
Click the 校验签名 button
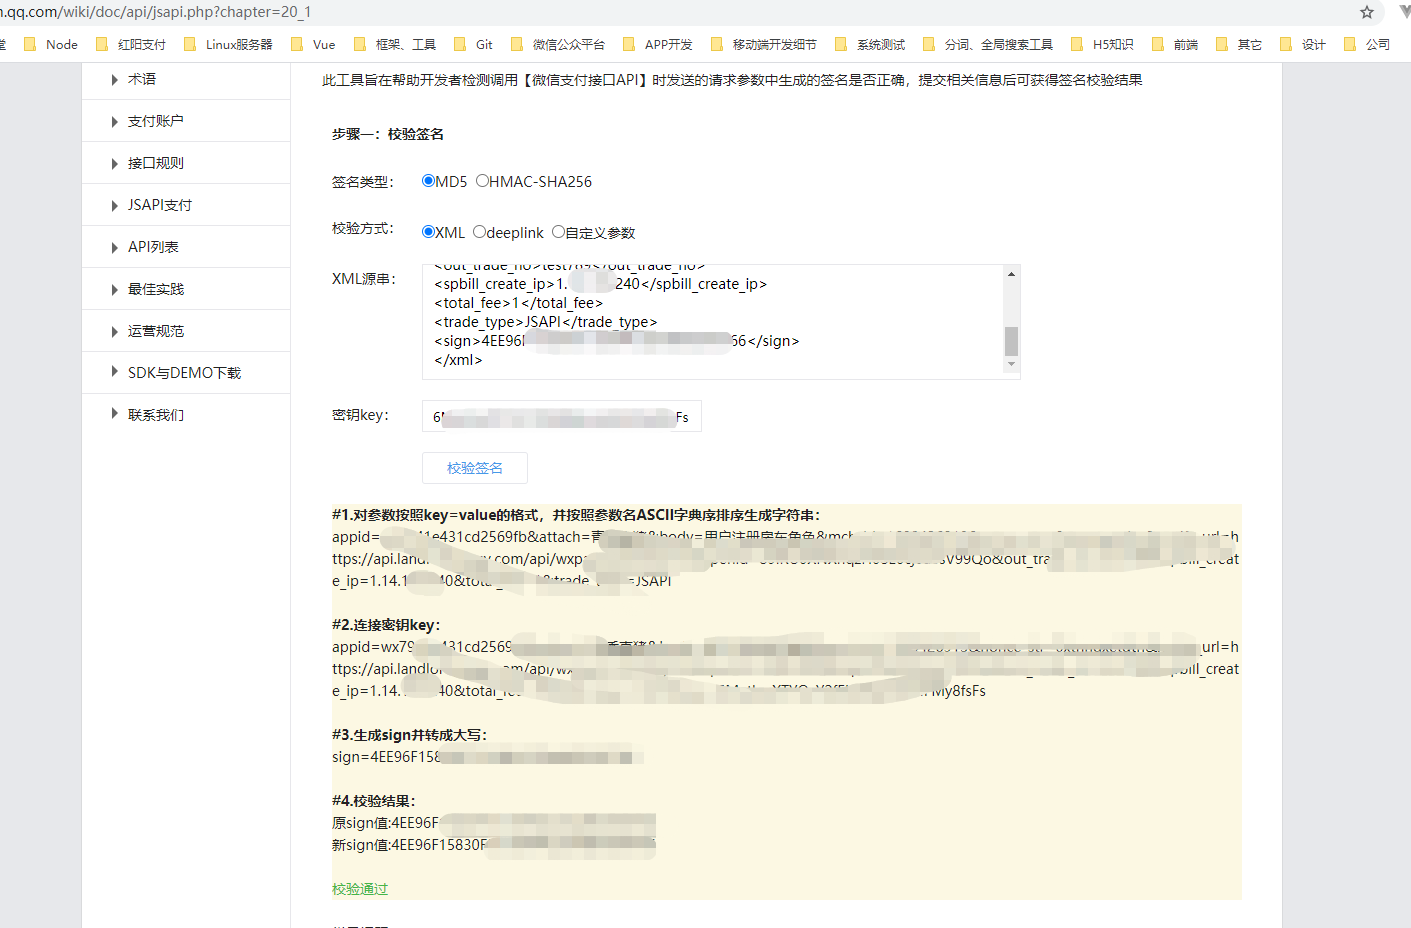(475, 468)
